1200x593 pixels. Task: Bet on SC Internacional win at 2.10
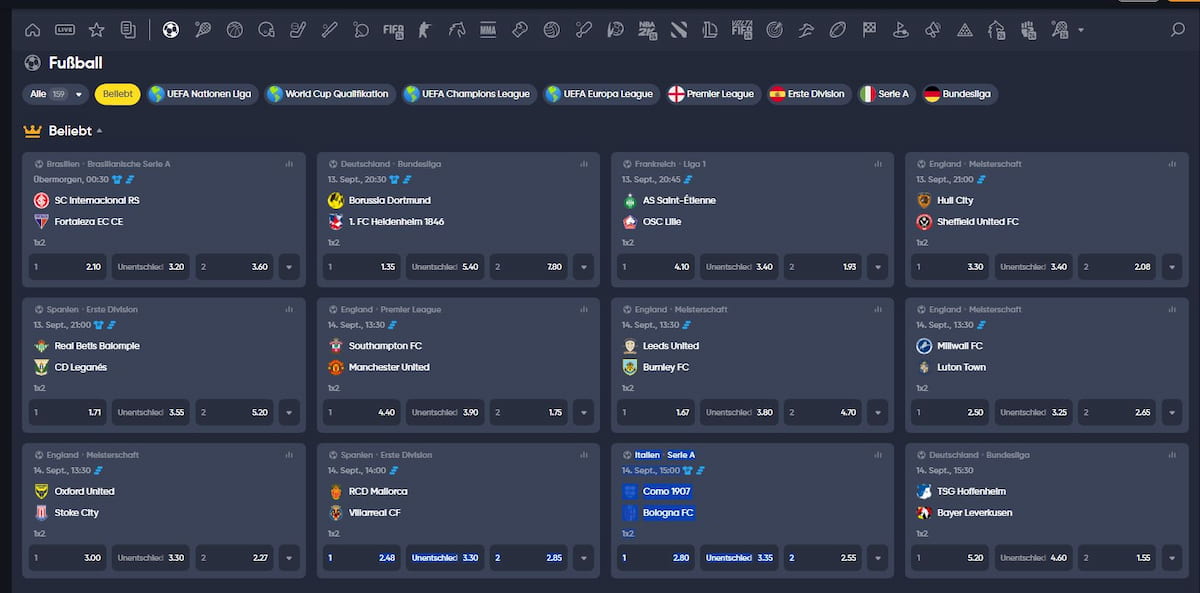point(67,267)
